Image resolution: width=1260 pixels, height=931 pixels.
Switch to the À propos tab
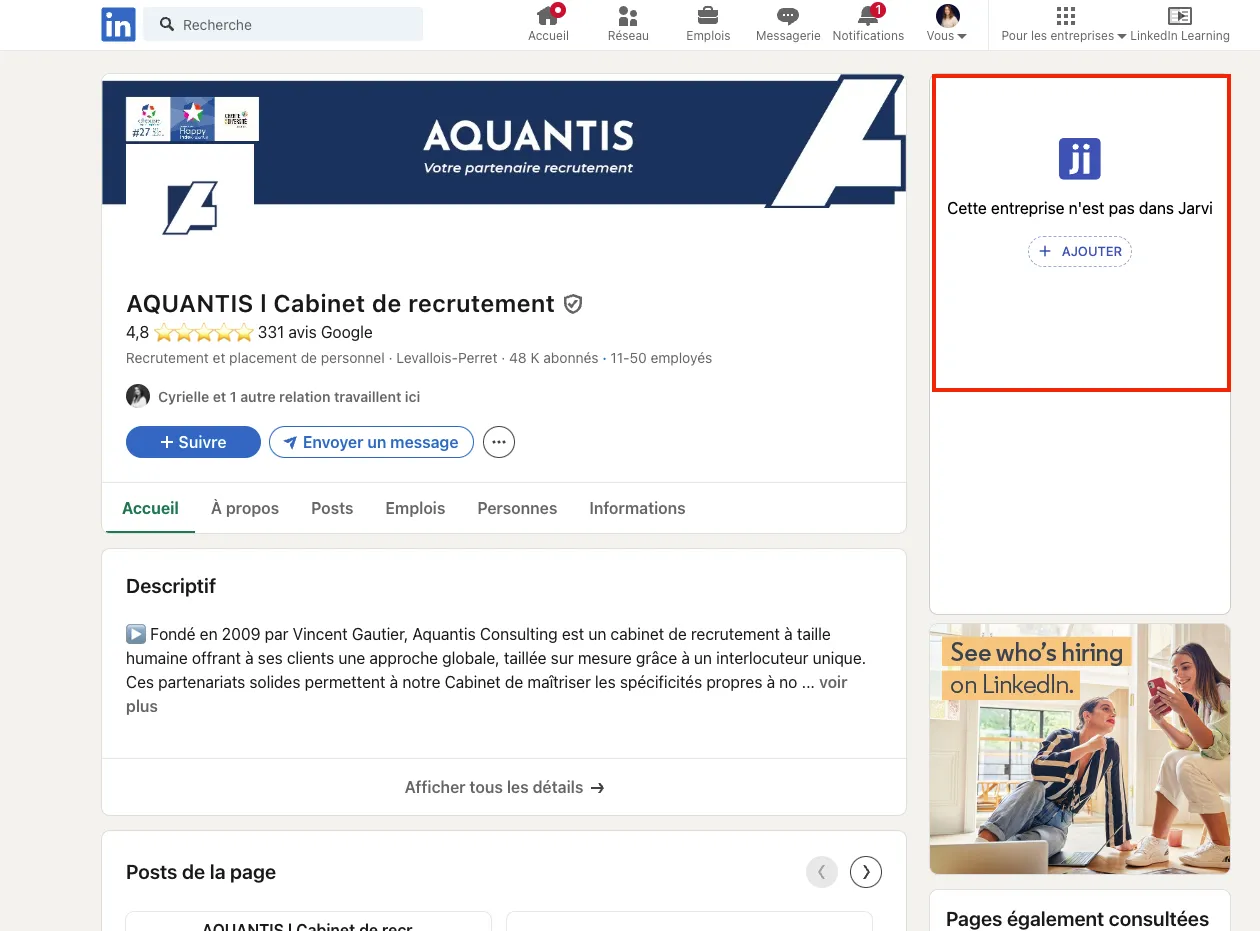(245, 508)
